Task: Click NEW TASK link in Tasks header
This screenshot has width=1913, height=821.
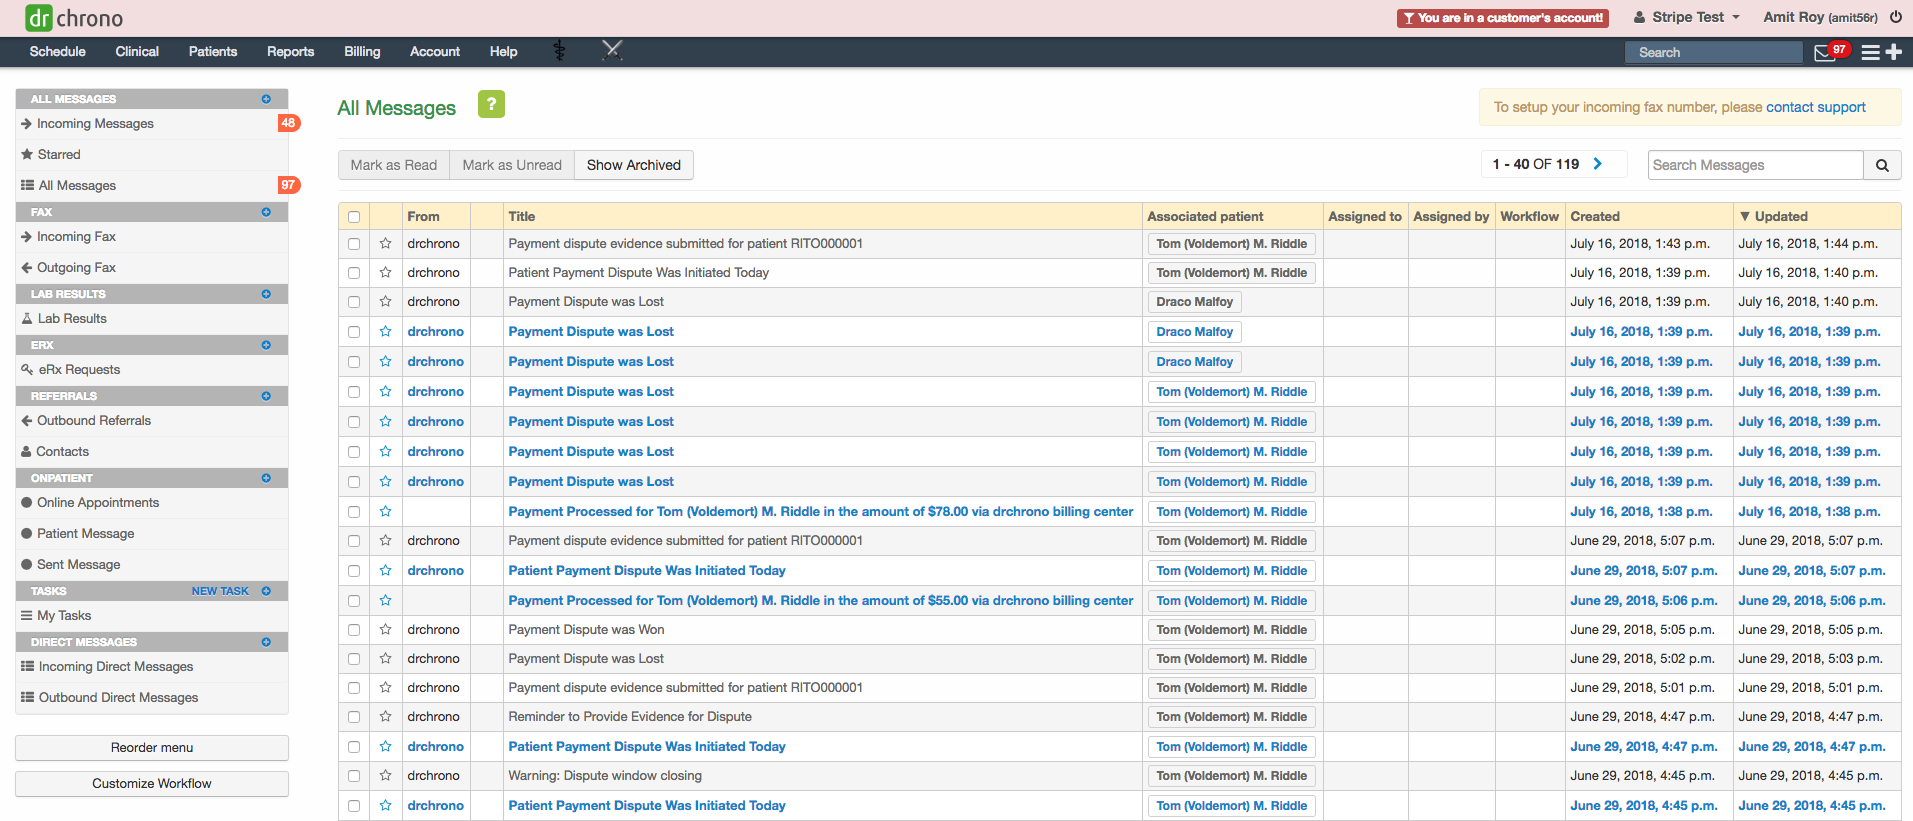Action: pyautogui.click(x=220, y=591)
